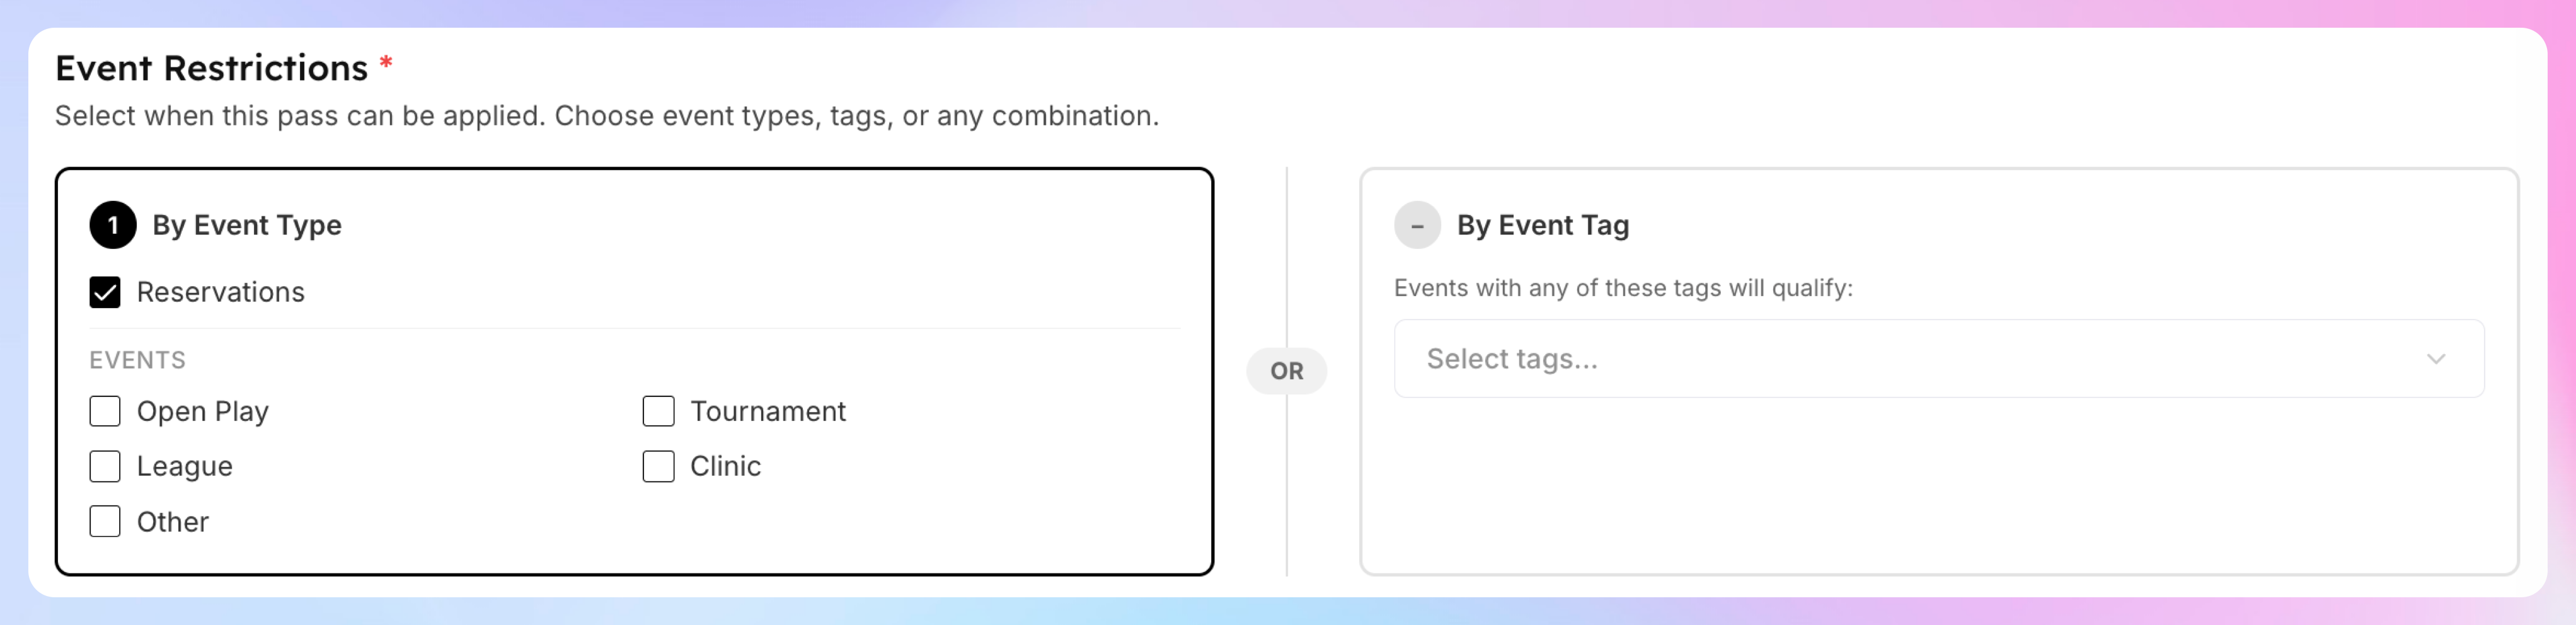The width and height of the screenshot is (2576, 625).
Task: Click the Open Play label
Action: point(203,412)
